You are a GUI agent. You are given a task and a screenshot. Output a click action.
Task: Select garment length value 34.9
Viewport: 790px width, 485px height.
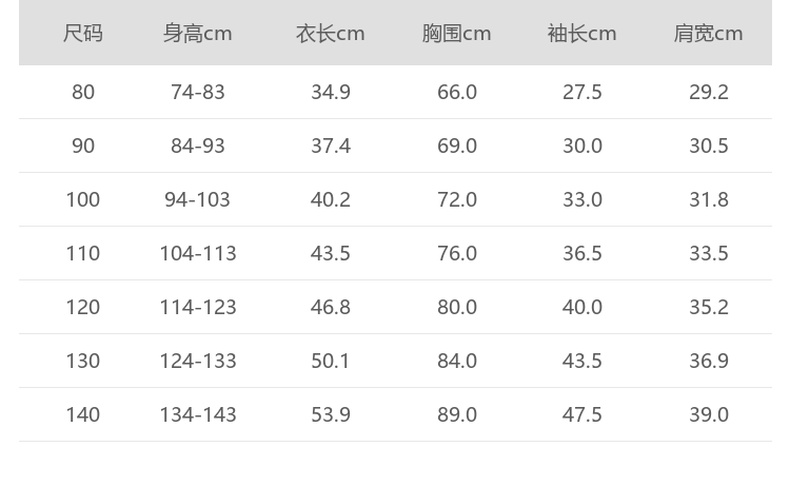pos(330,92)
